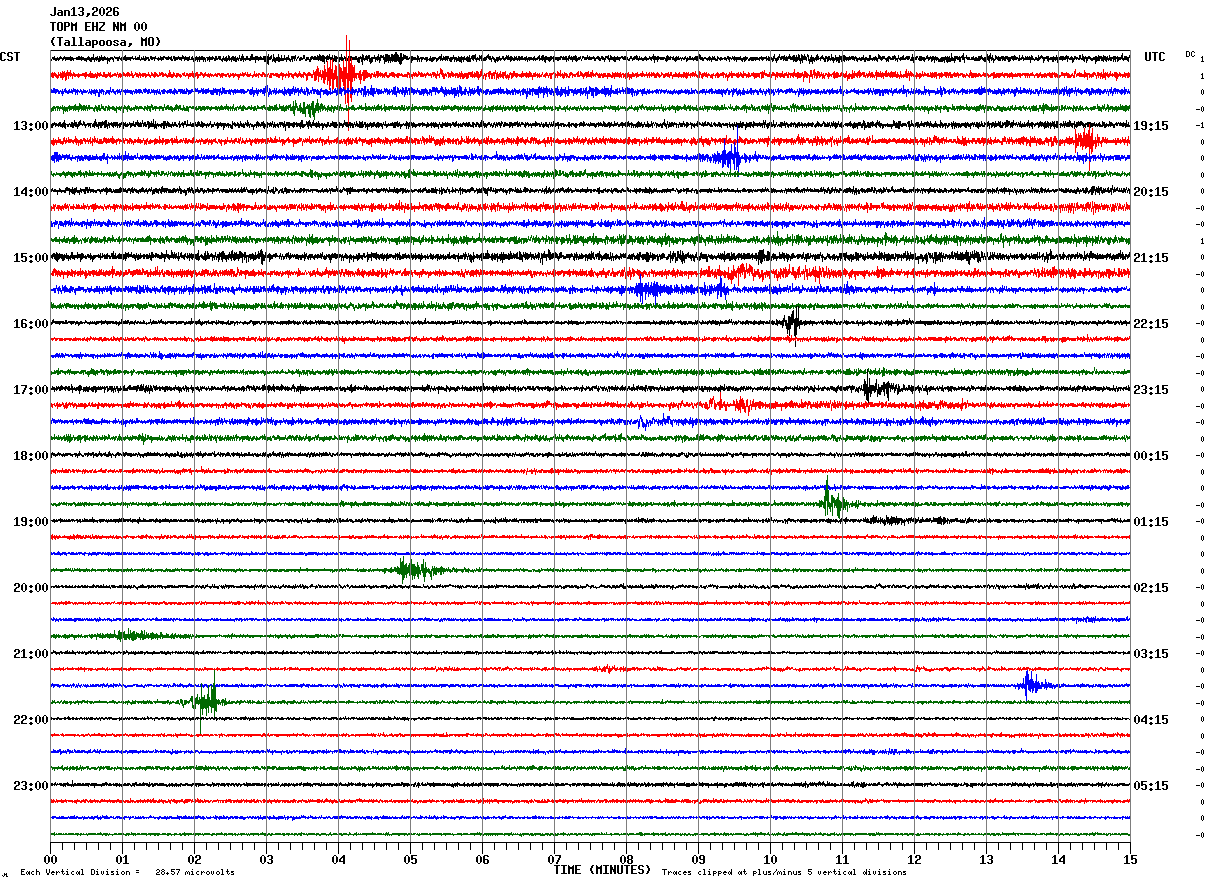Screen dimensions: 1210x886
Task: Click minute tick label 11 on time axis
Action: click(842, 860)
